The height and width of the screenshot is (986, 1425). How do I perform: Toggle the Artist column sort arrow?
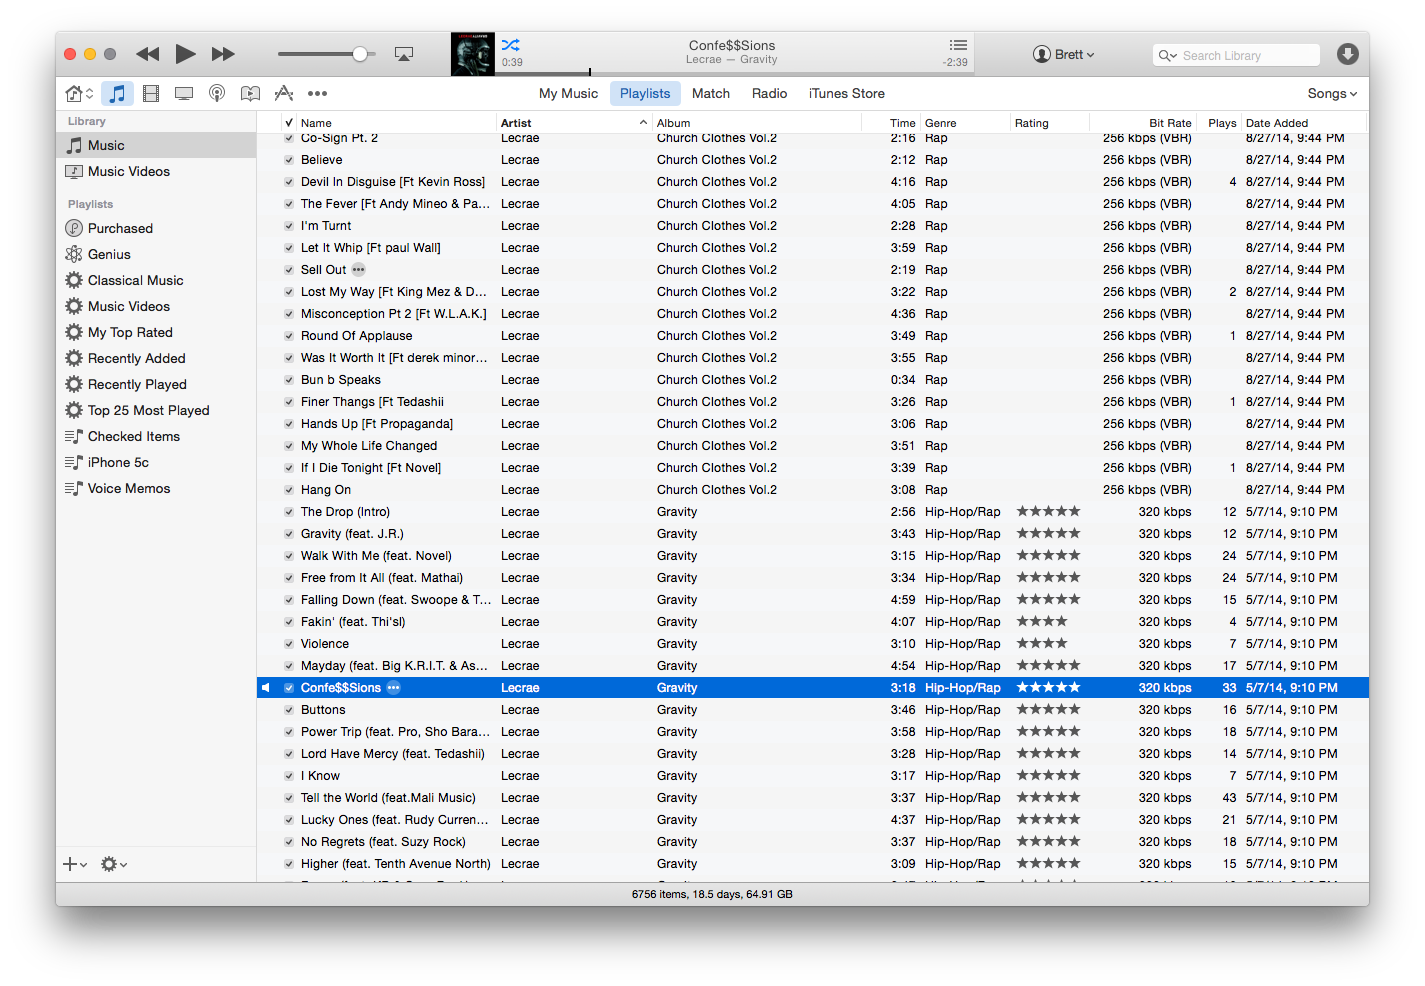[643, 123]
